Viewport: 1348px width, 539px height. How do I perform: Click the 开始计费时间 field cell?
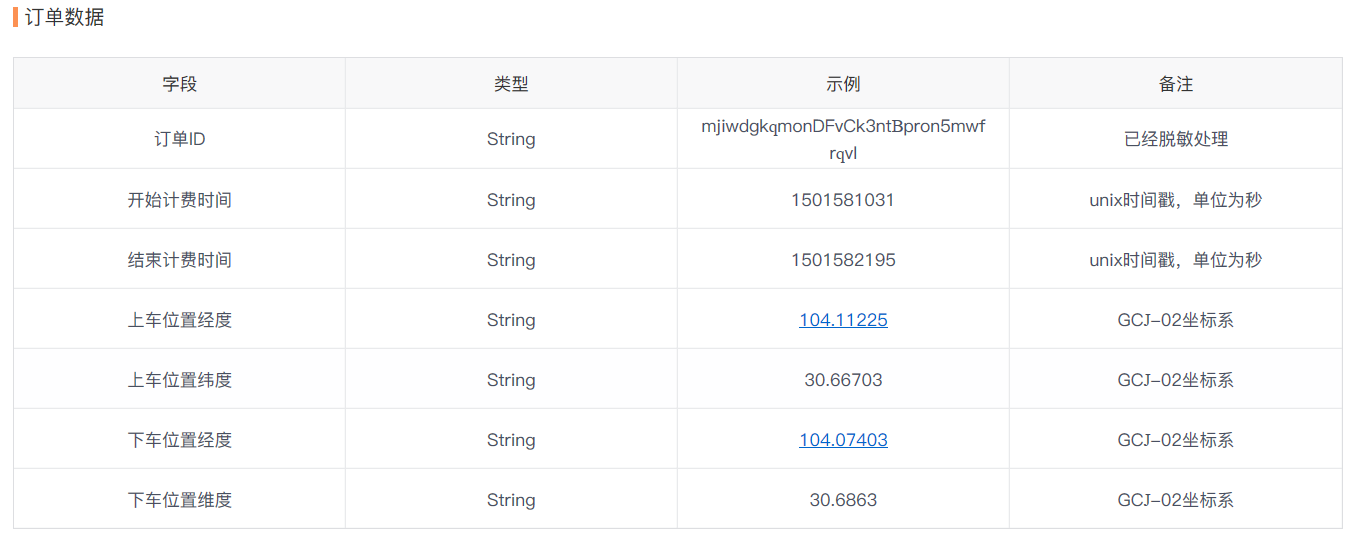click(x=180, y=200)
